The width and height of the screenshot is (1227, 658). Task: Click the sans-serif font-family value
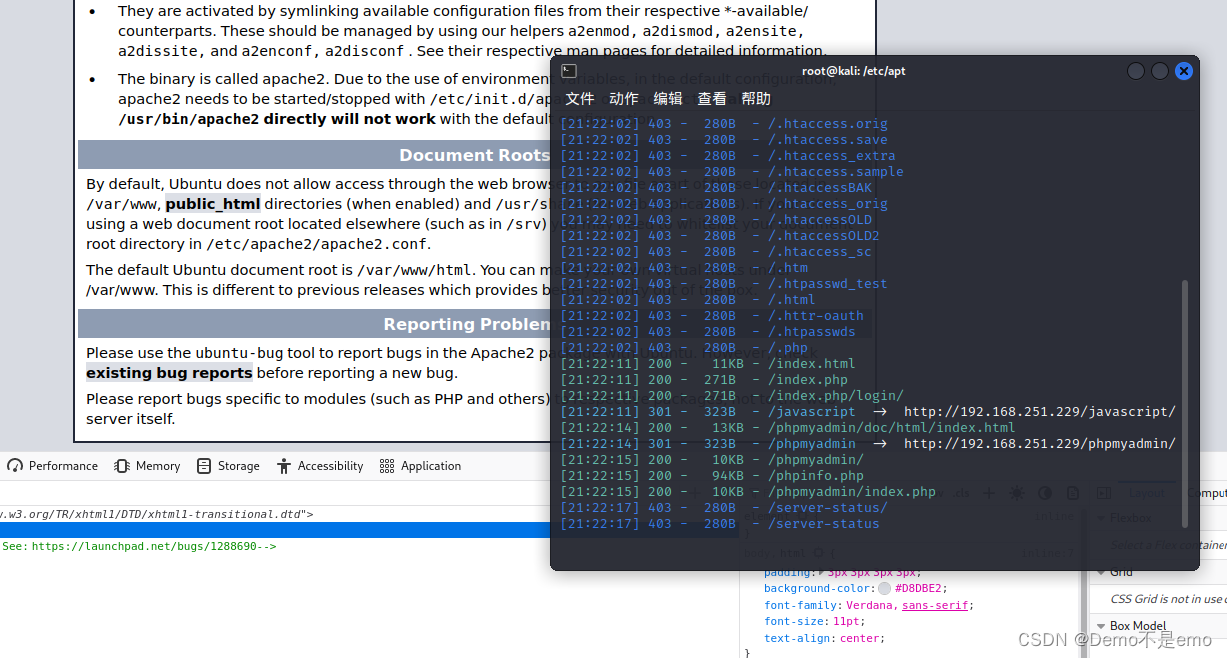click(x=935, y=605)
